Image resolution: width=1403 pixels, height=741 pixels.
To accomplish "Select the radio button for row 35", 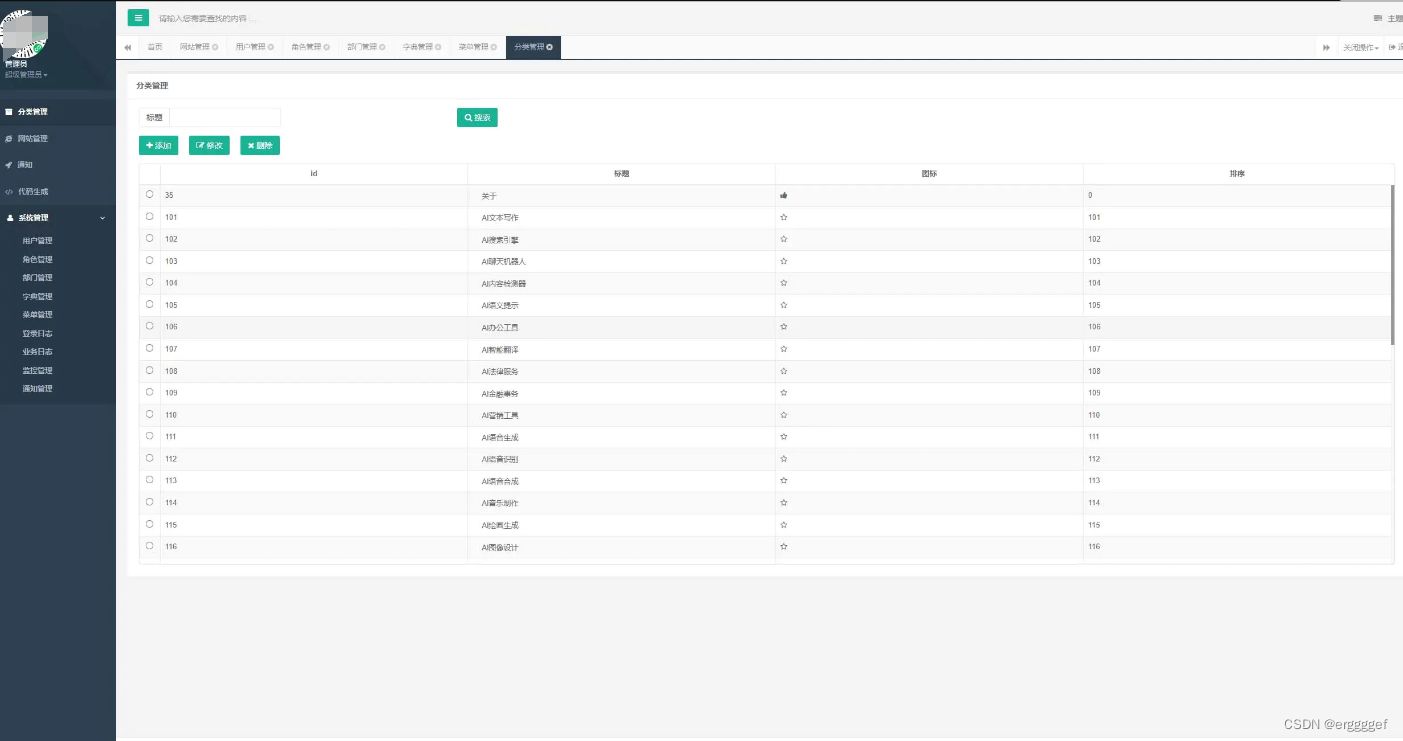I will tap(150, 195).
